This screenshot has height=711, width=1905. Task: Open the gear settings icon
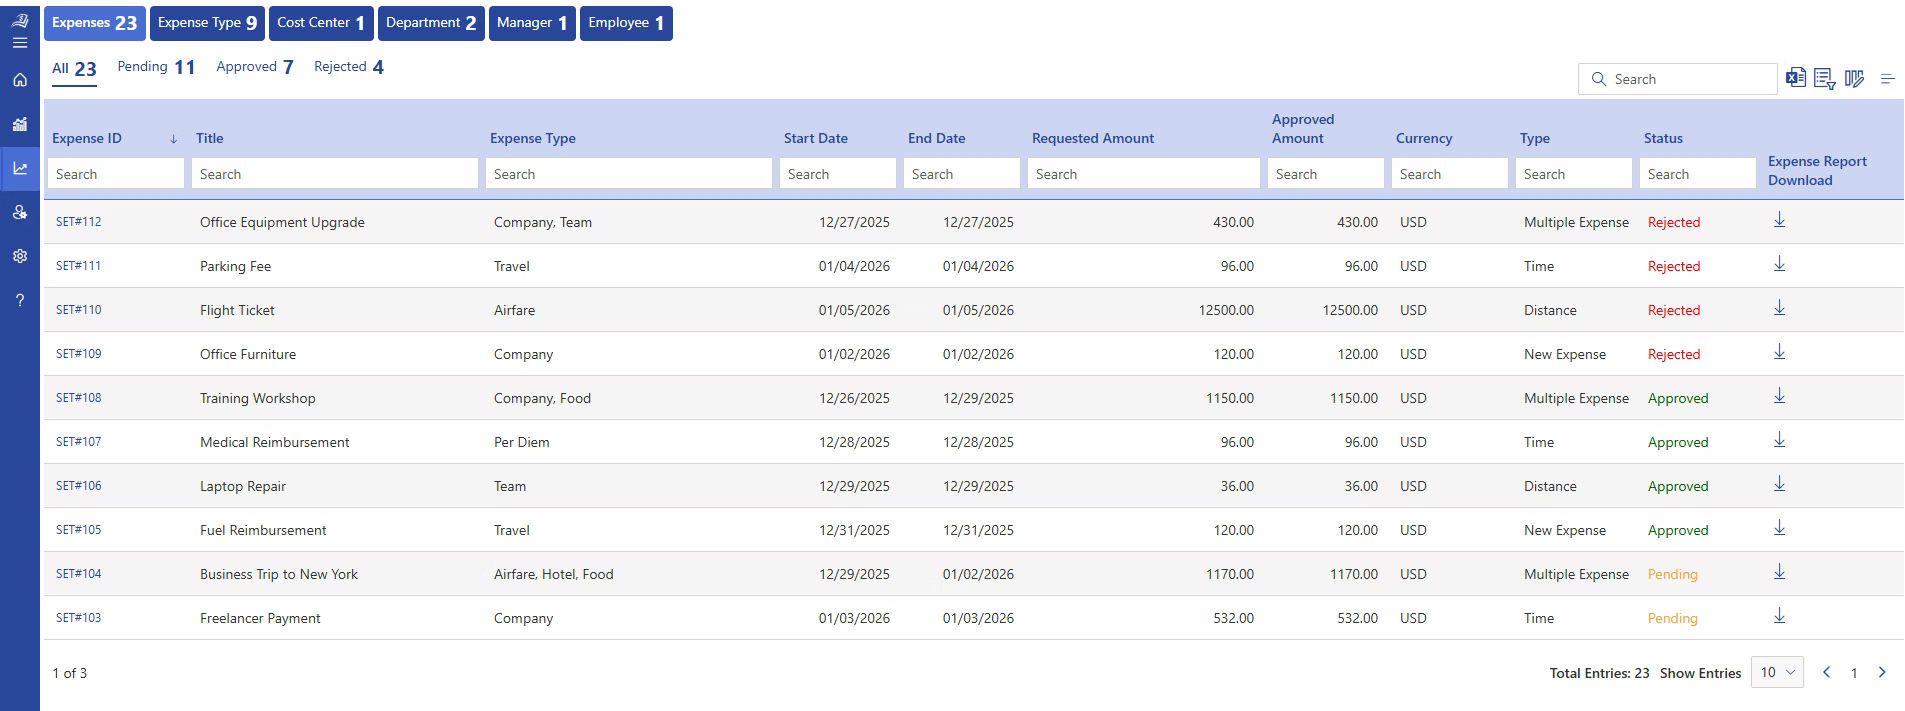(20, 256)
